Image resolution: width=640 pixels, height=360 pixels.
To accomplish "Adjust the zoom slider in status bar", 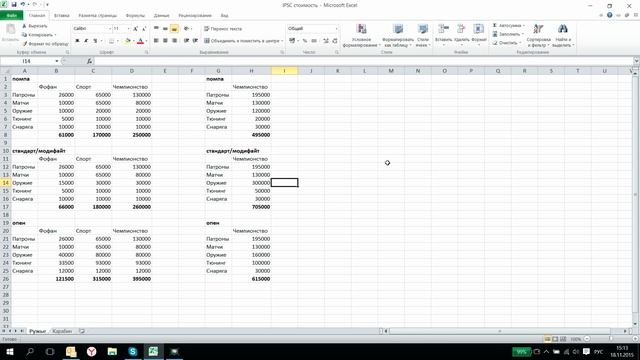I will (x=611, y=339).
